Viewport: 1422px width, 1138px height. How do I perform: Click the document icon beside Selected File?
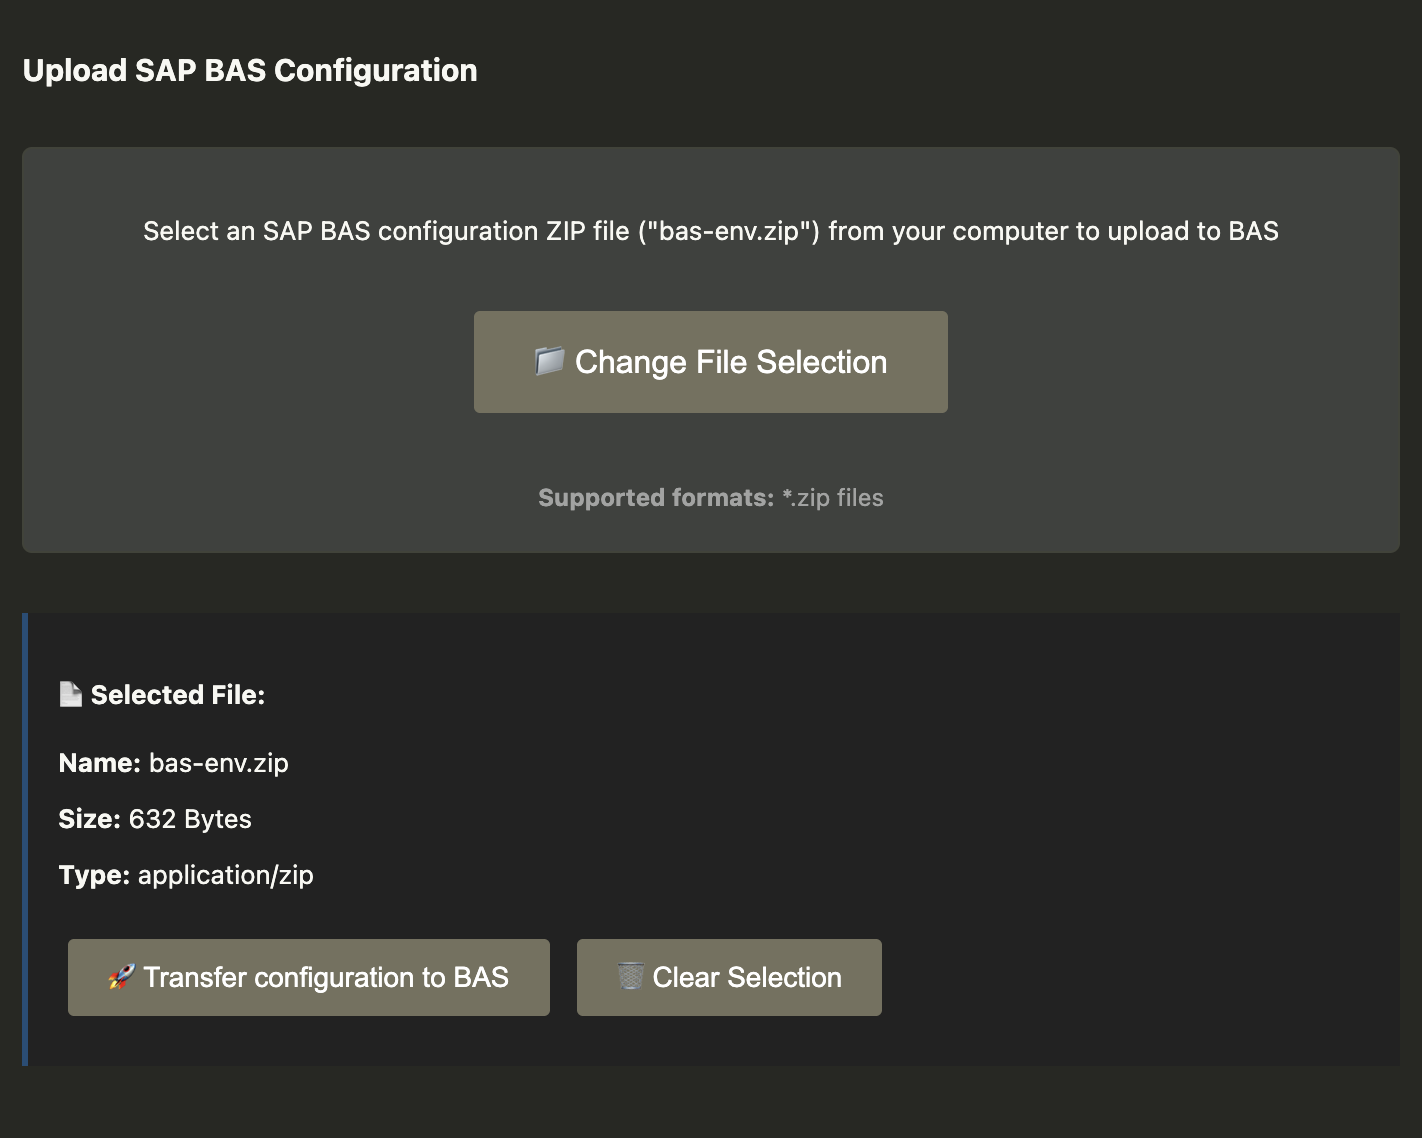70,694
